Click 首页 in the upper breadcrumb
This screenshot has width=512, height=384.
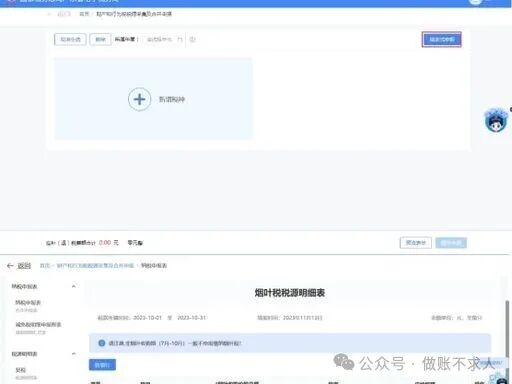pyautogui.click(x=84, y=14)
